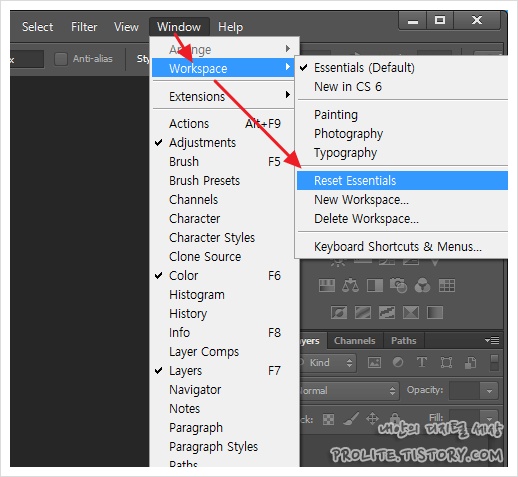Add an Invert adjustment layer
Screen dimensions: 518x477
339,313
